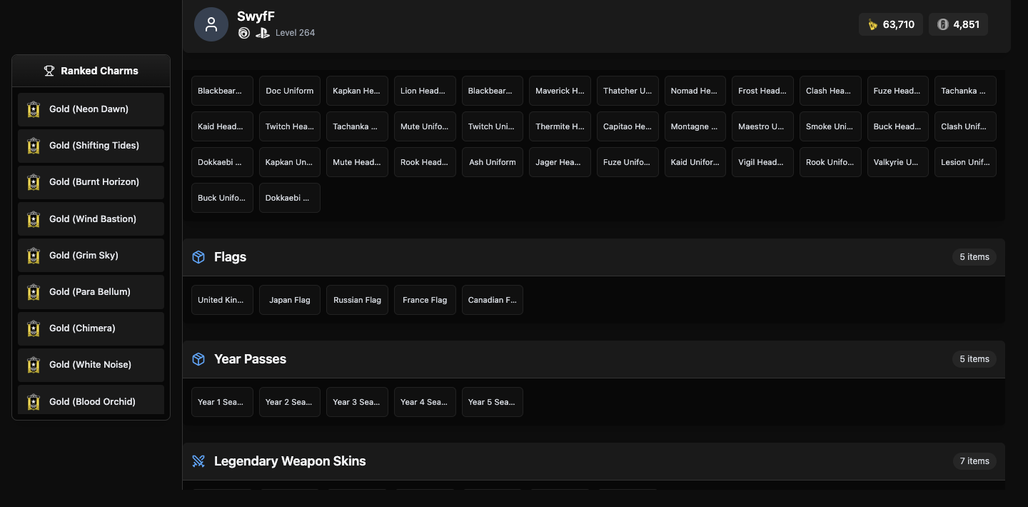Click the cube icon next to Year Passes
The width and height of the screenshot is (1028, 507).
tap(199, 359)
